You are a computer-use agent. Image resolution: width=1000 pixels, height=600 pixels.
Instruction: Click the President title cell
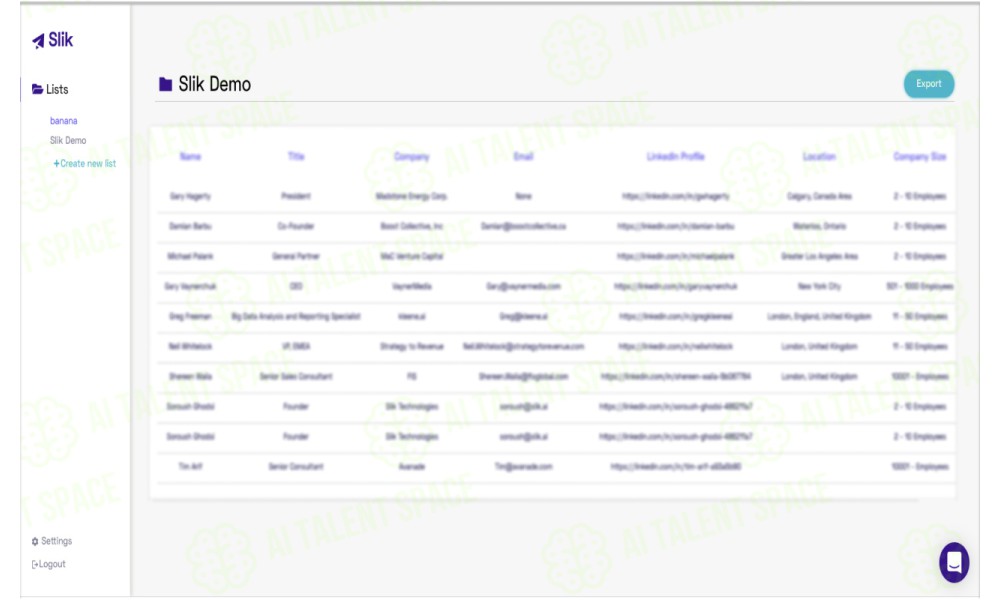pyautogui.click(x=296, y=196)
